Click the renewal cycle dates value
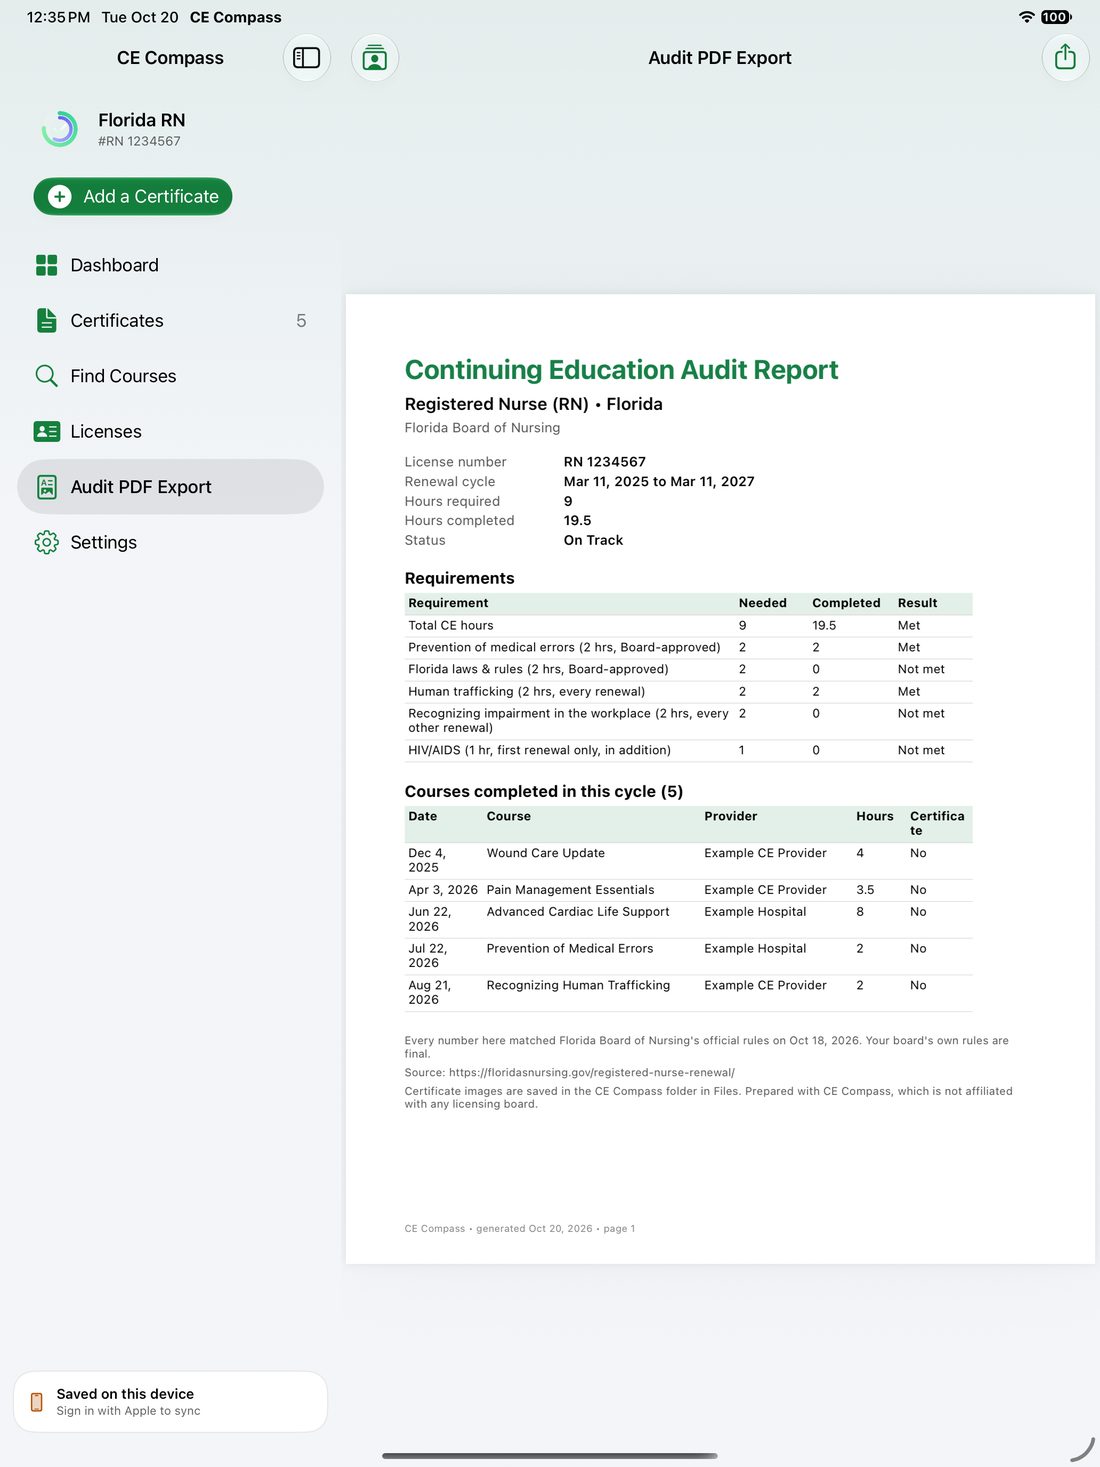 pyautogui.click(x=659, y=482)
